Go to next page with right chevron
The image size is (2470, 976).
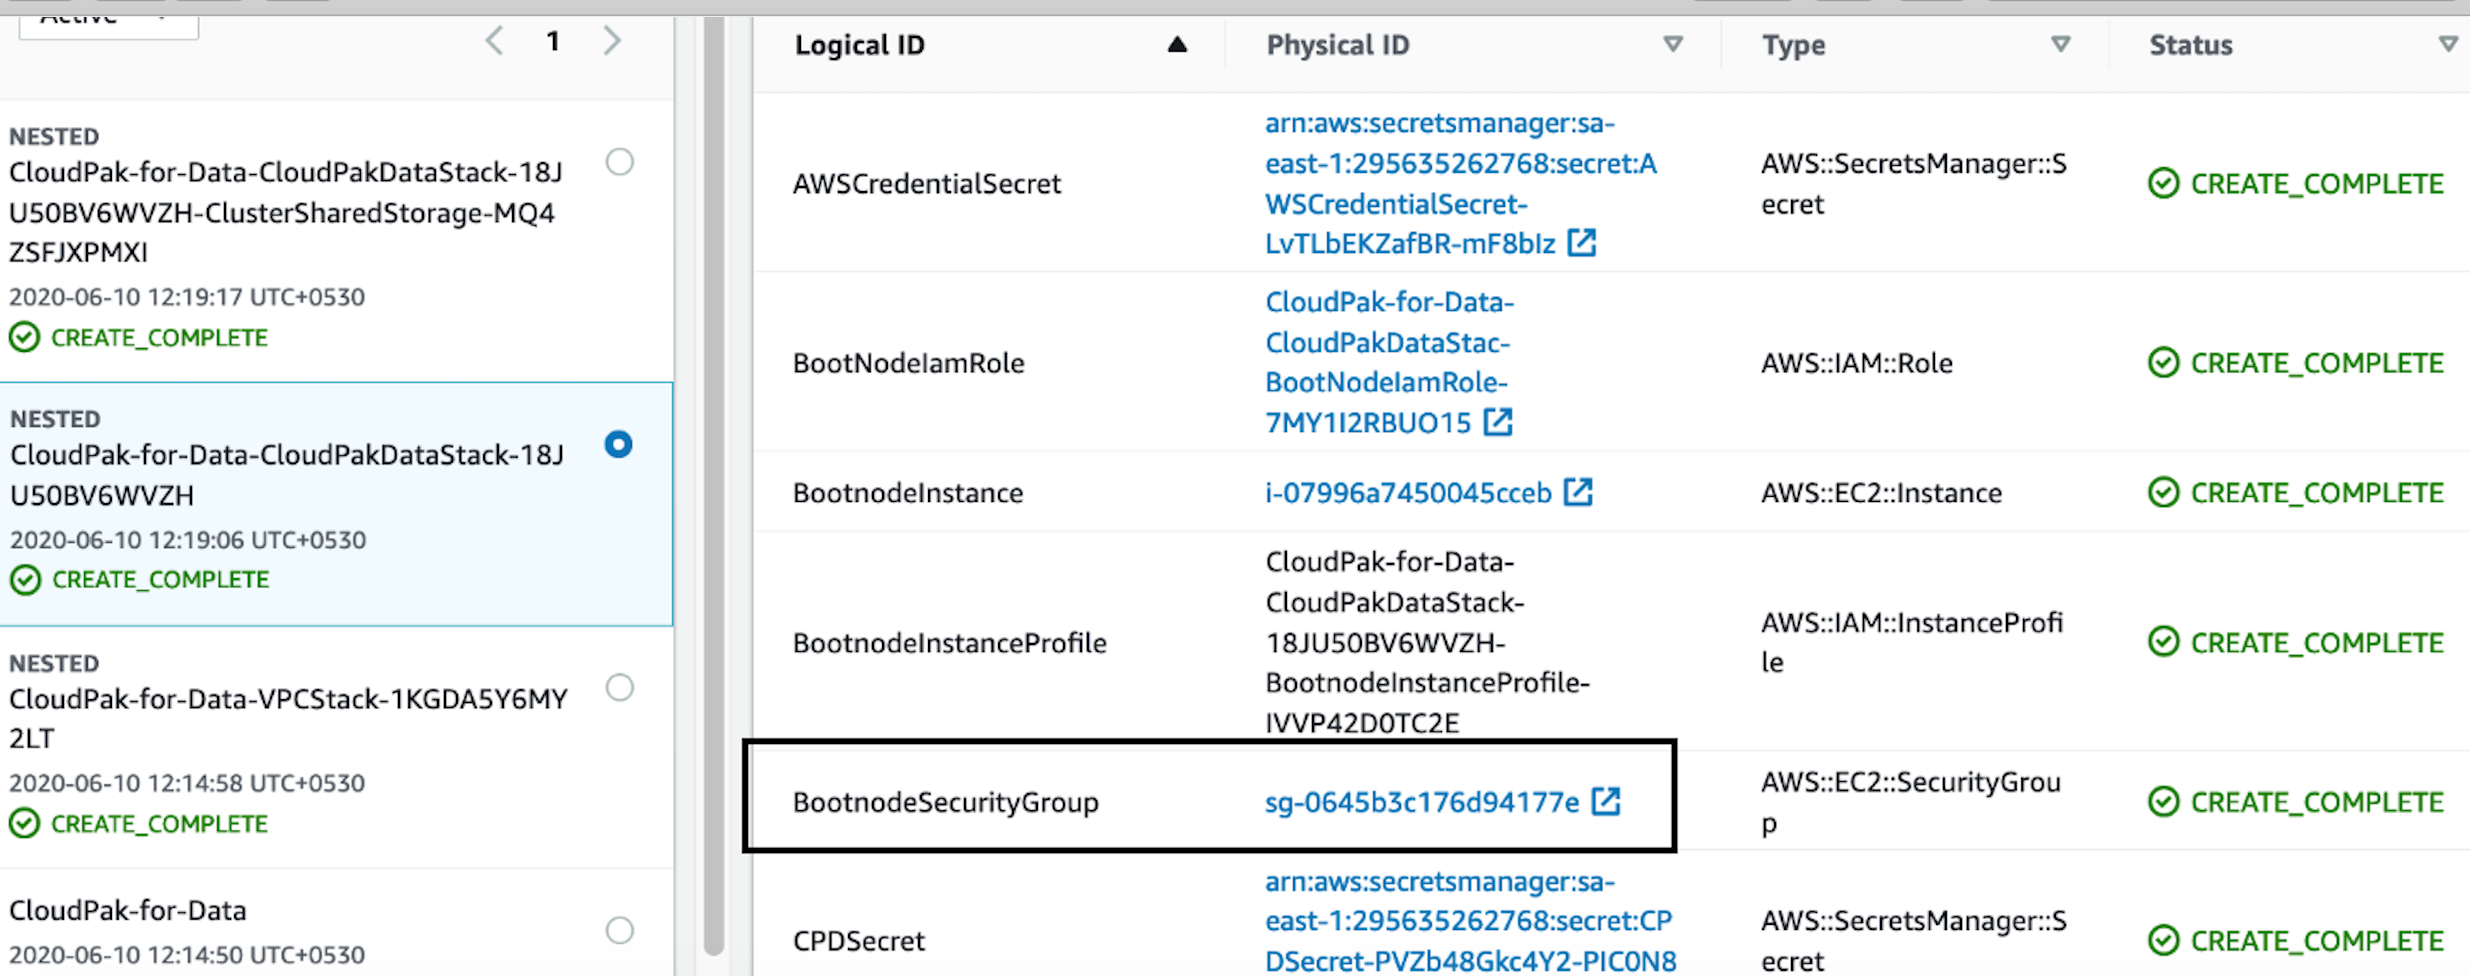pos(612,41)
